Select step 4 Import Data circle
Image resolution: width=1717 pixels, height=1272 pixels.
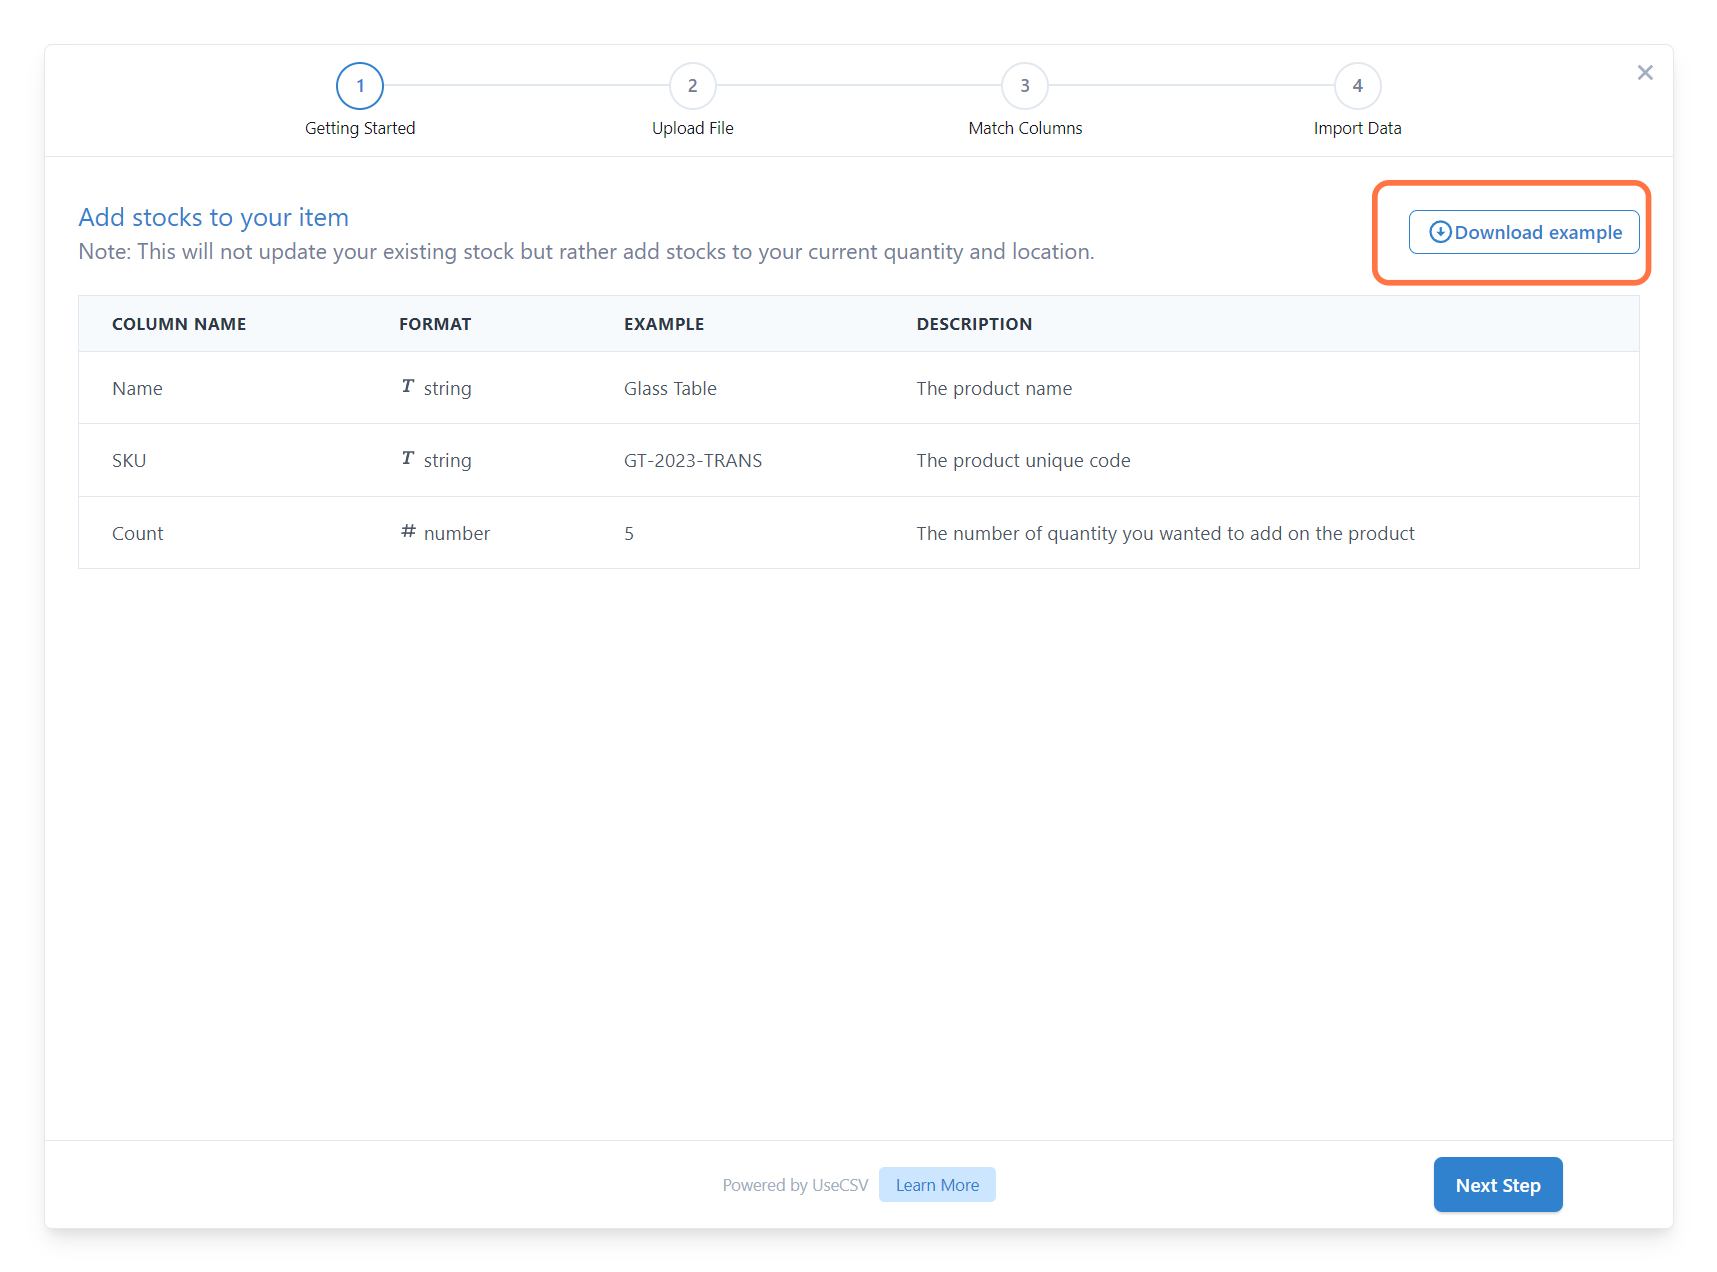[x=1358, y=86]
